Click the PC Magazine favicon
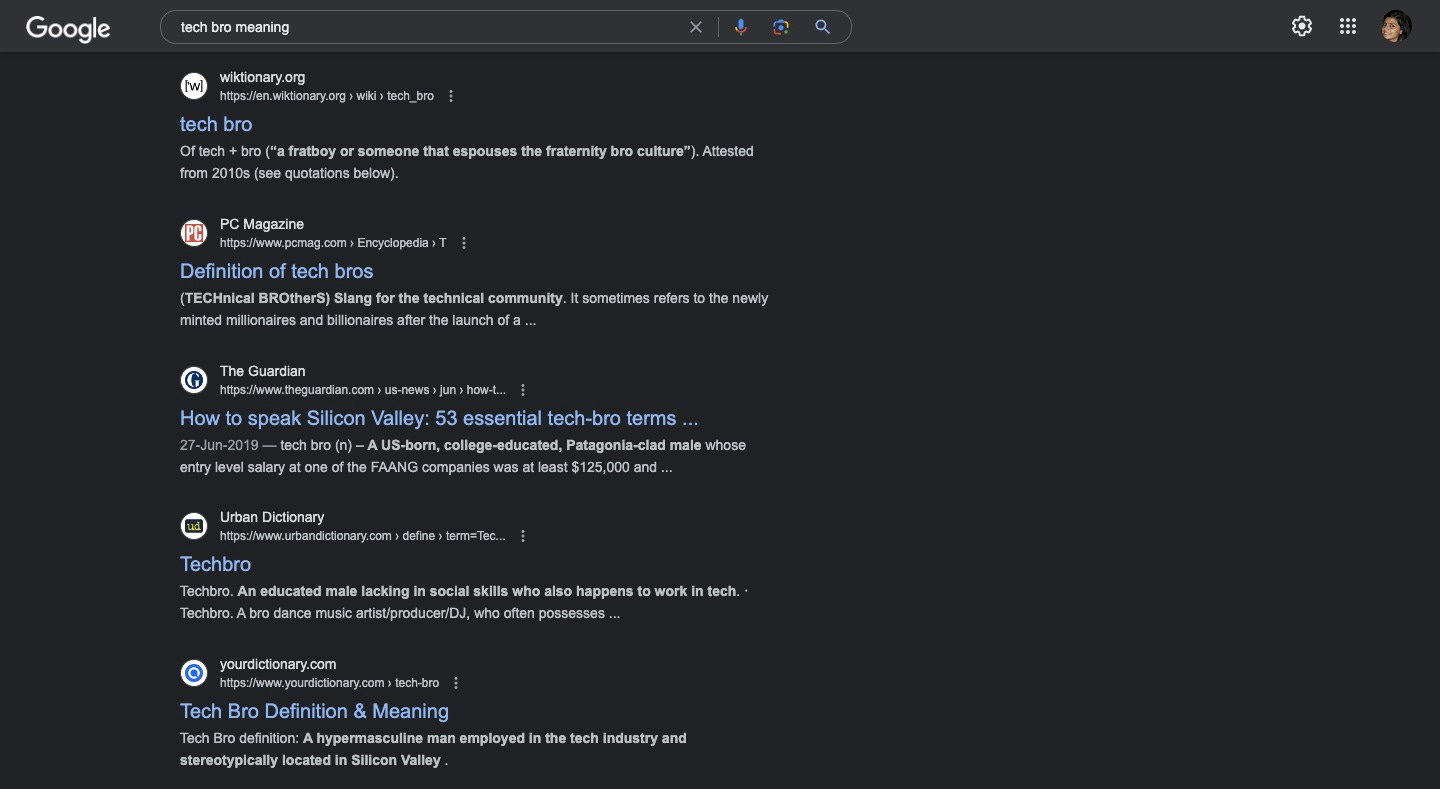 pyautogui.click(x=194, y=233)
